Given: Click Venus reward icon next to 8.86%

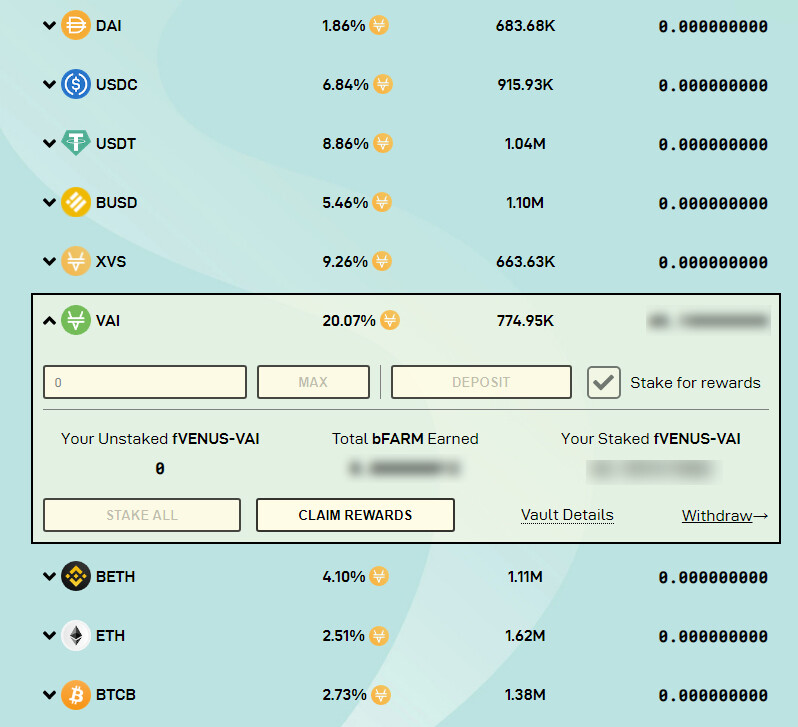Looking at the screenshot, I should pos(383,143).
